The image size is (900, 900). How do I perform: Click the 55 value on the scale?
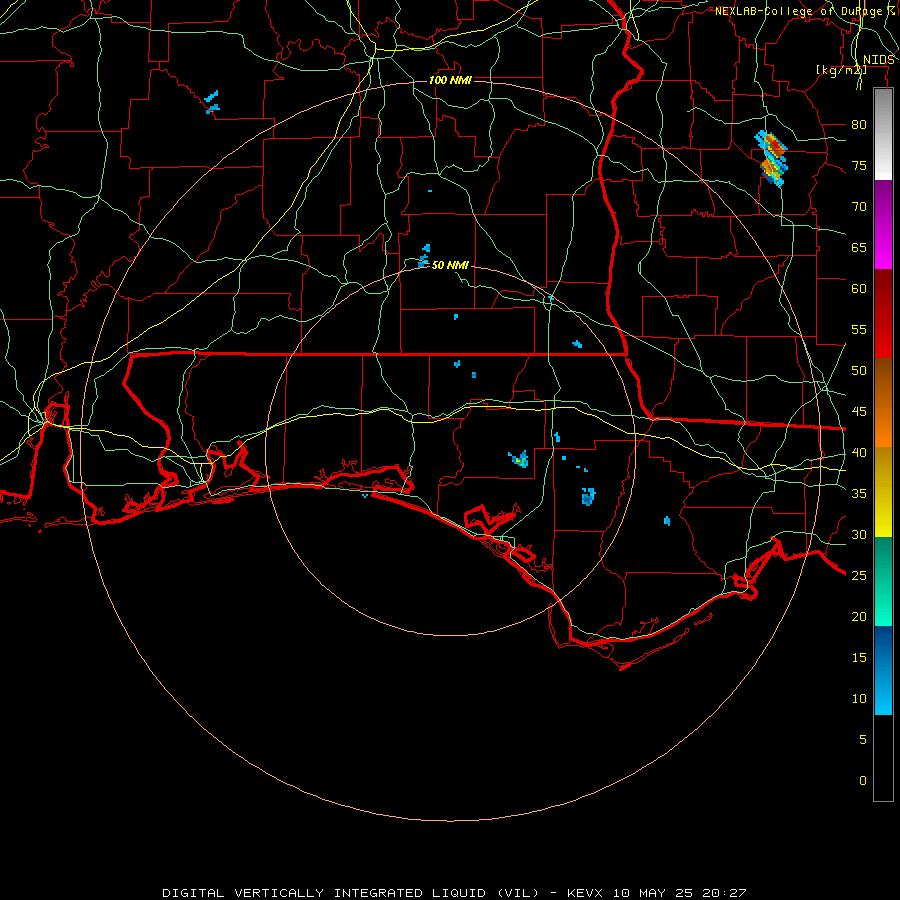point(859,329)
